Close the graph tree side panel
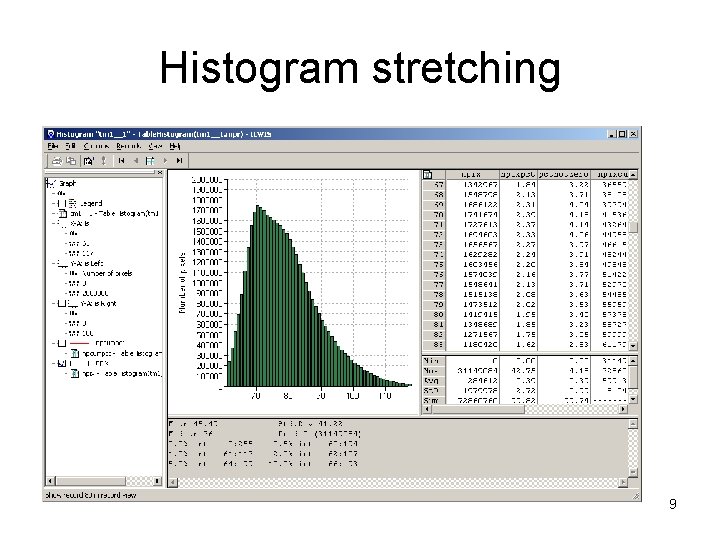This screenshot has height=540, width=720. click(159, 173)
